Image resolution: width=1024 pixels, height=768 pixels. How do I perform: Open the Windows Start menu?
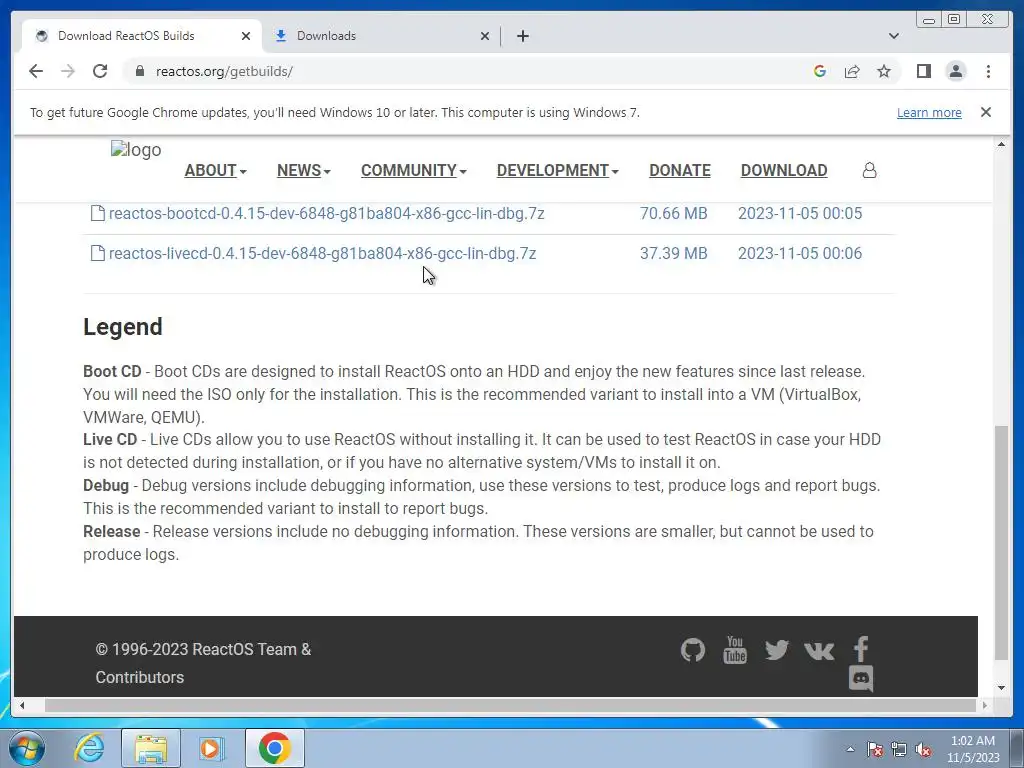26,748
